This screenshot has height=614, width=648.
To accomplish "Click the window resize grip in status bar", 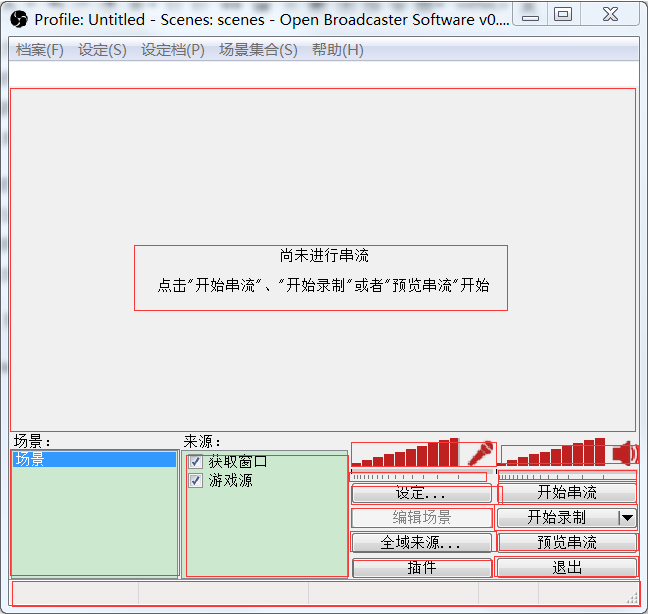I will pos(632,597).
